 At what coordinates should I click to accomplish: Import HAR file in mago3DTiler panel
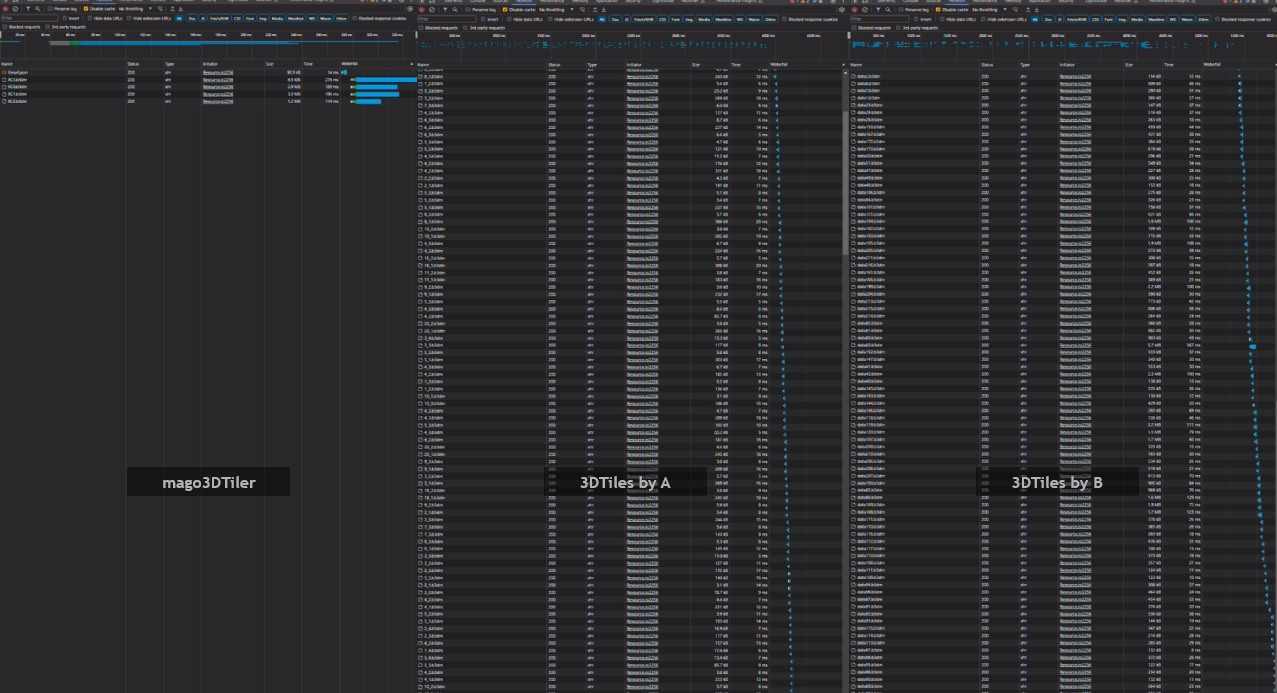pyautogui.click(x=172, y=9)
